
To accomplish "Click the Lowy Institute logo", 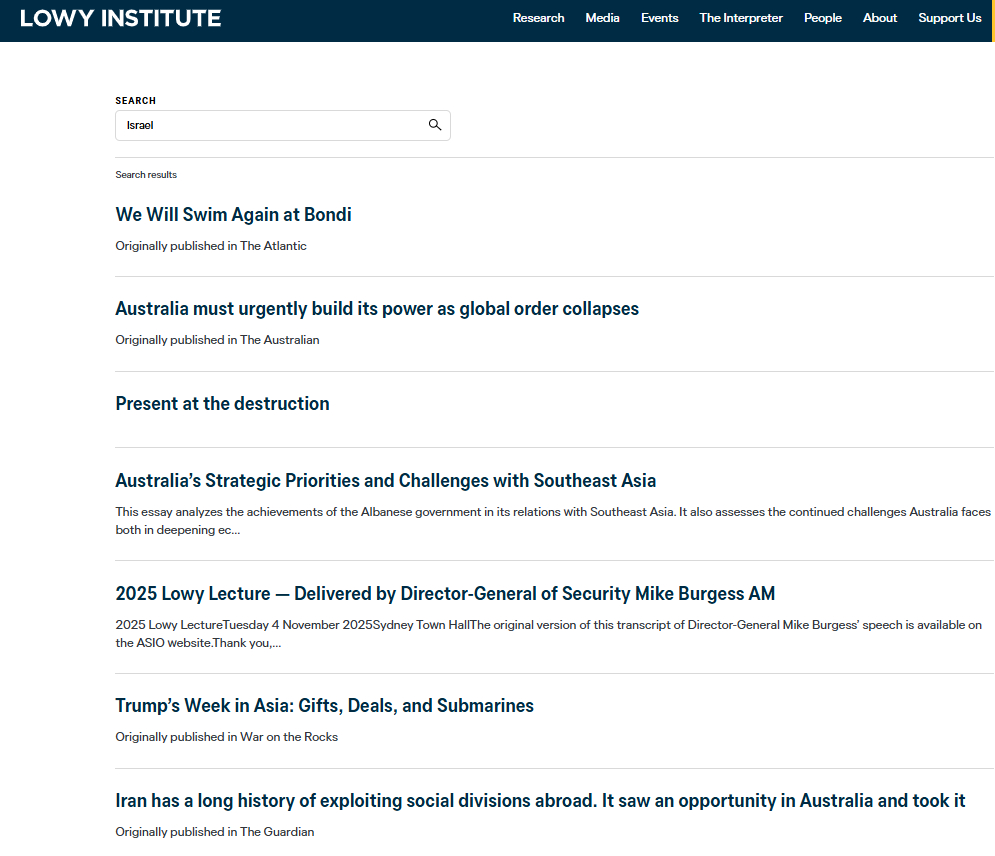I will pos(121,18).
